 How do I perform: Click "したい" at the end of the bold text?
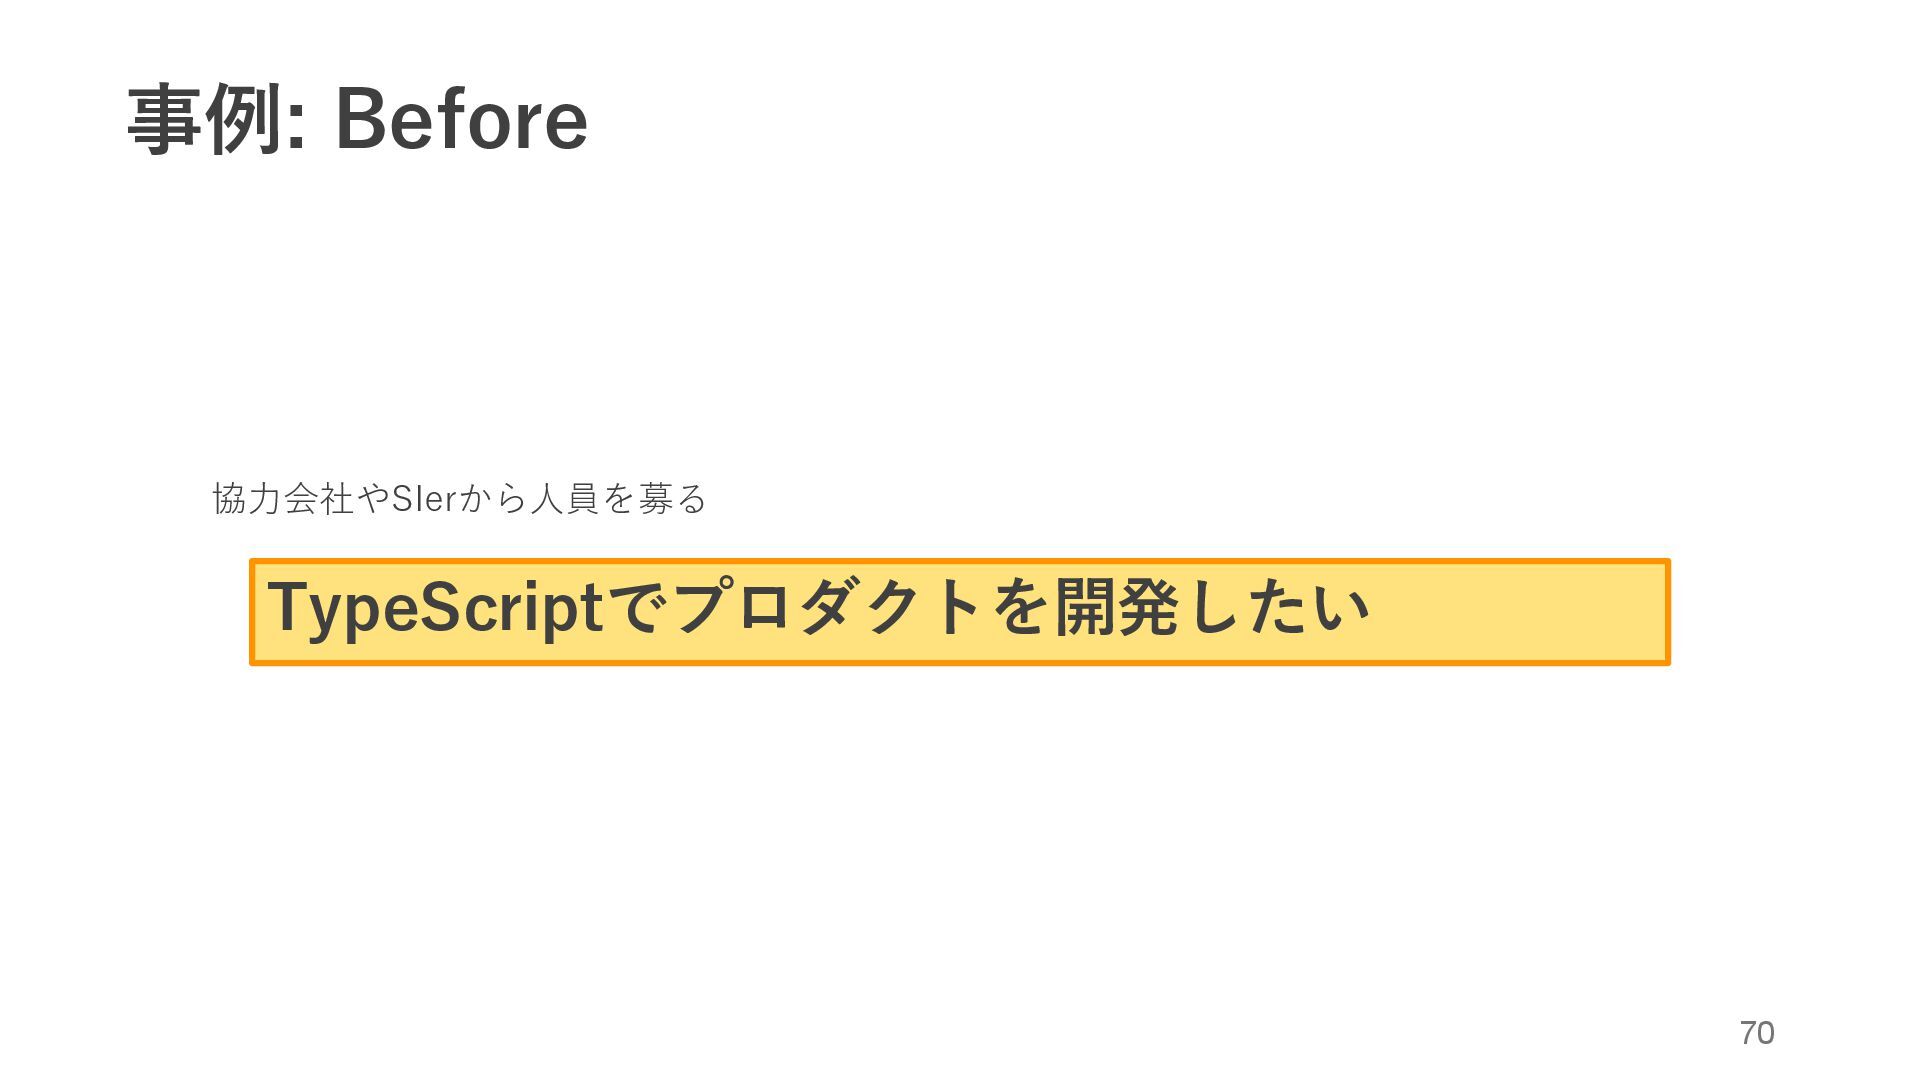tap(1276, 607)
